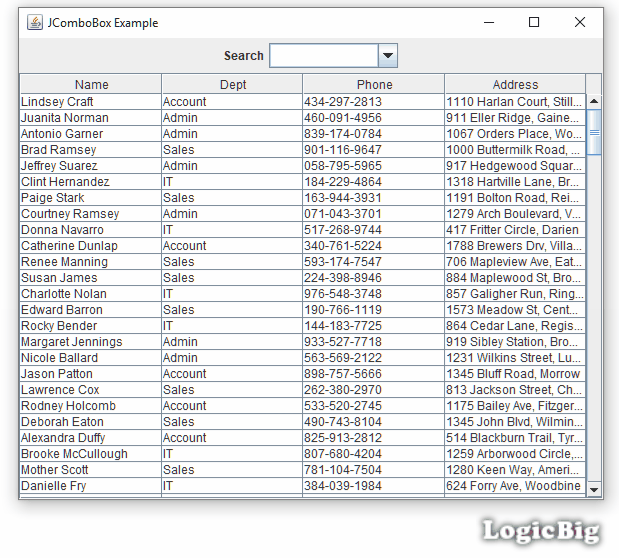Click the Address column header
Image resolution: width=619 pixels, height=558 pixels.
[515, 85]
